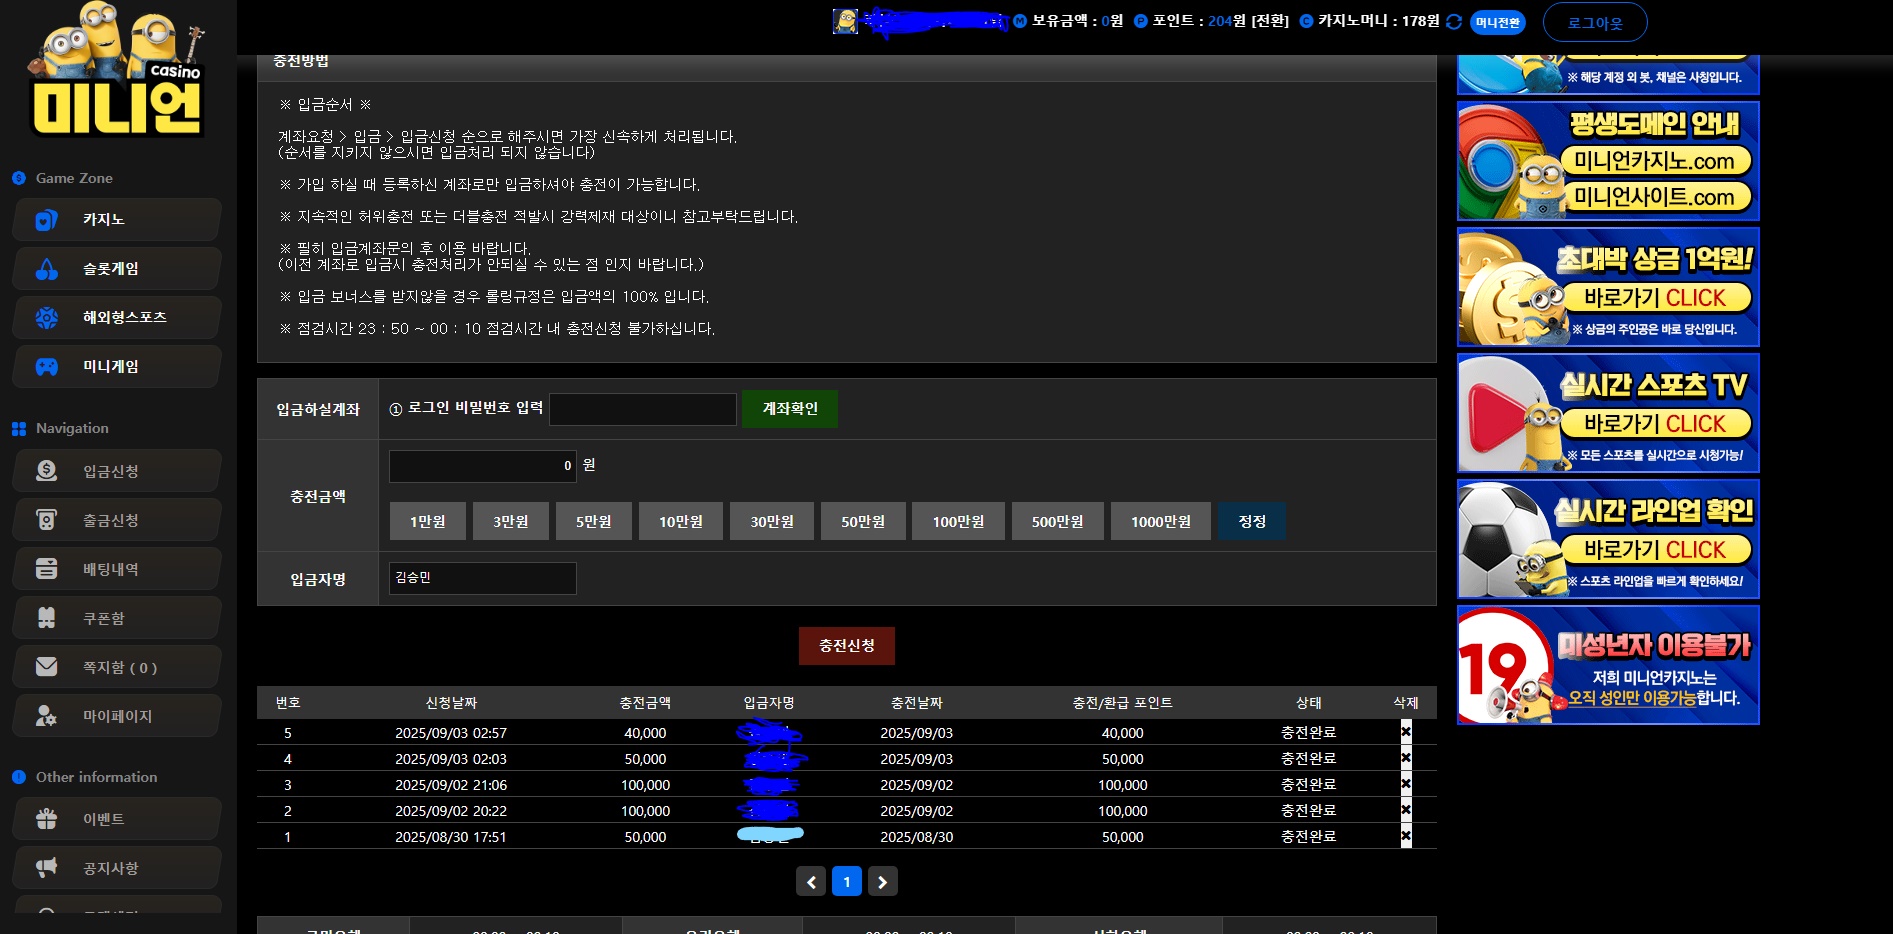
Task: Click the 쿠폰함 coupon icon
Action: pos(47,618)
